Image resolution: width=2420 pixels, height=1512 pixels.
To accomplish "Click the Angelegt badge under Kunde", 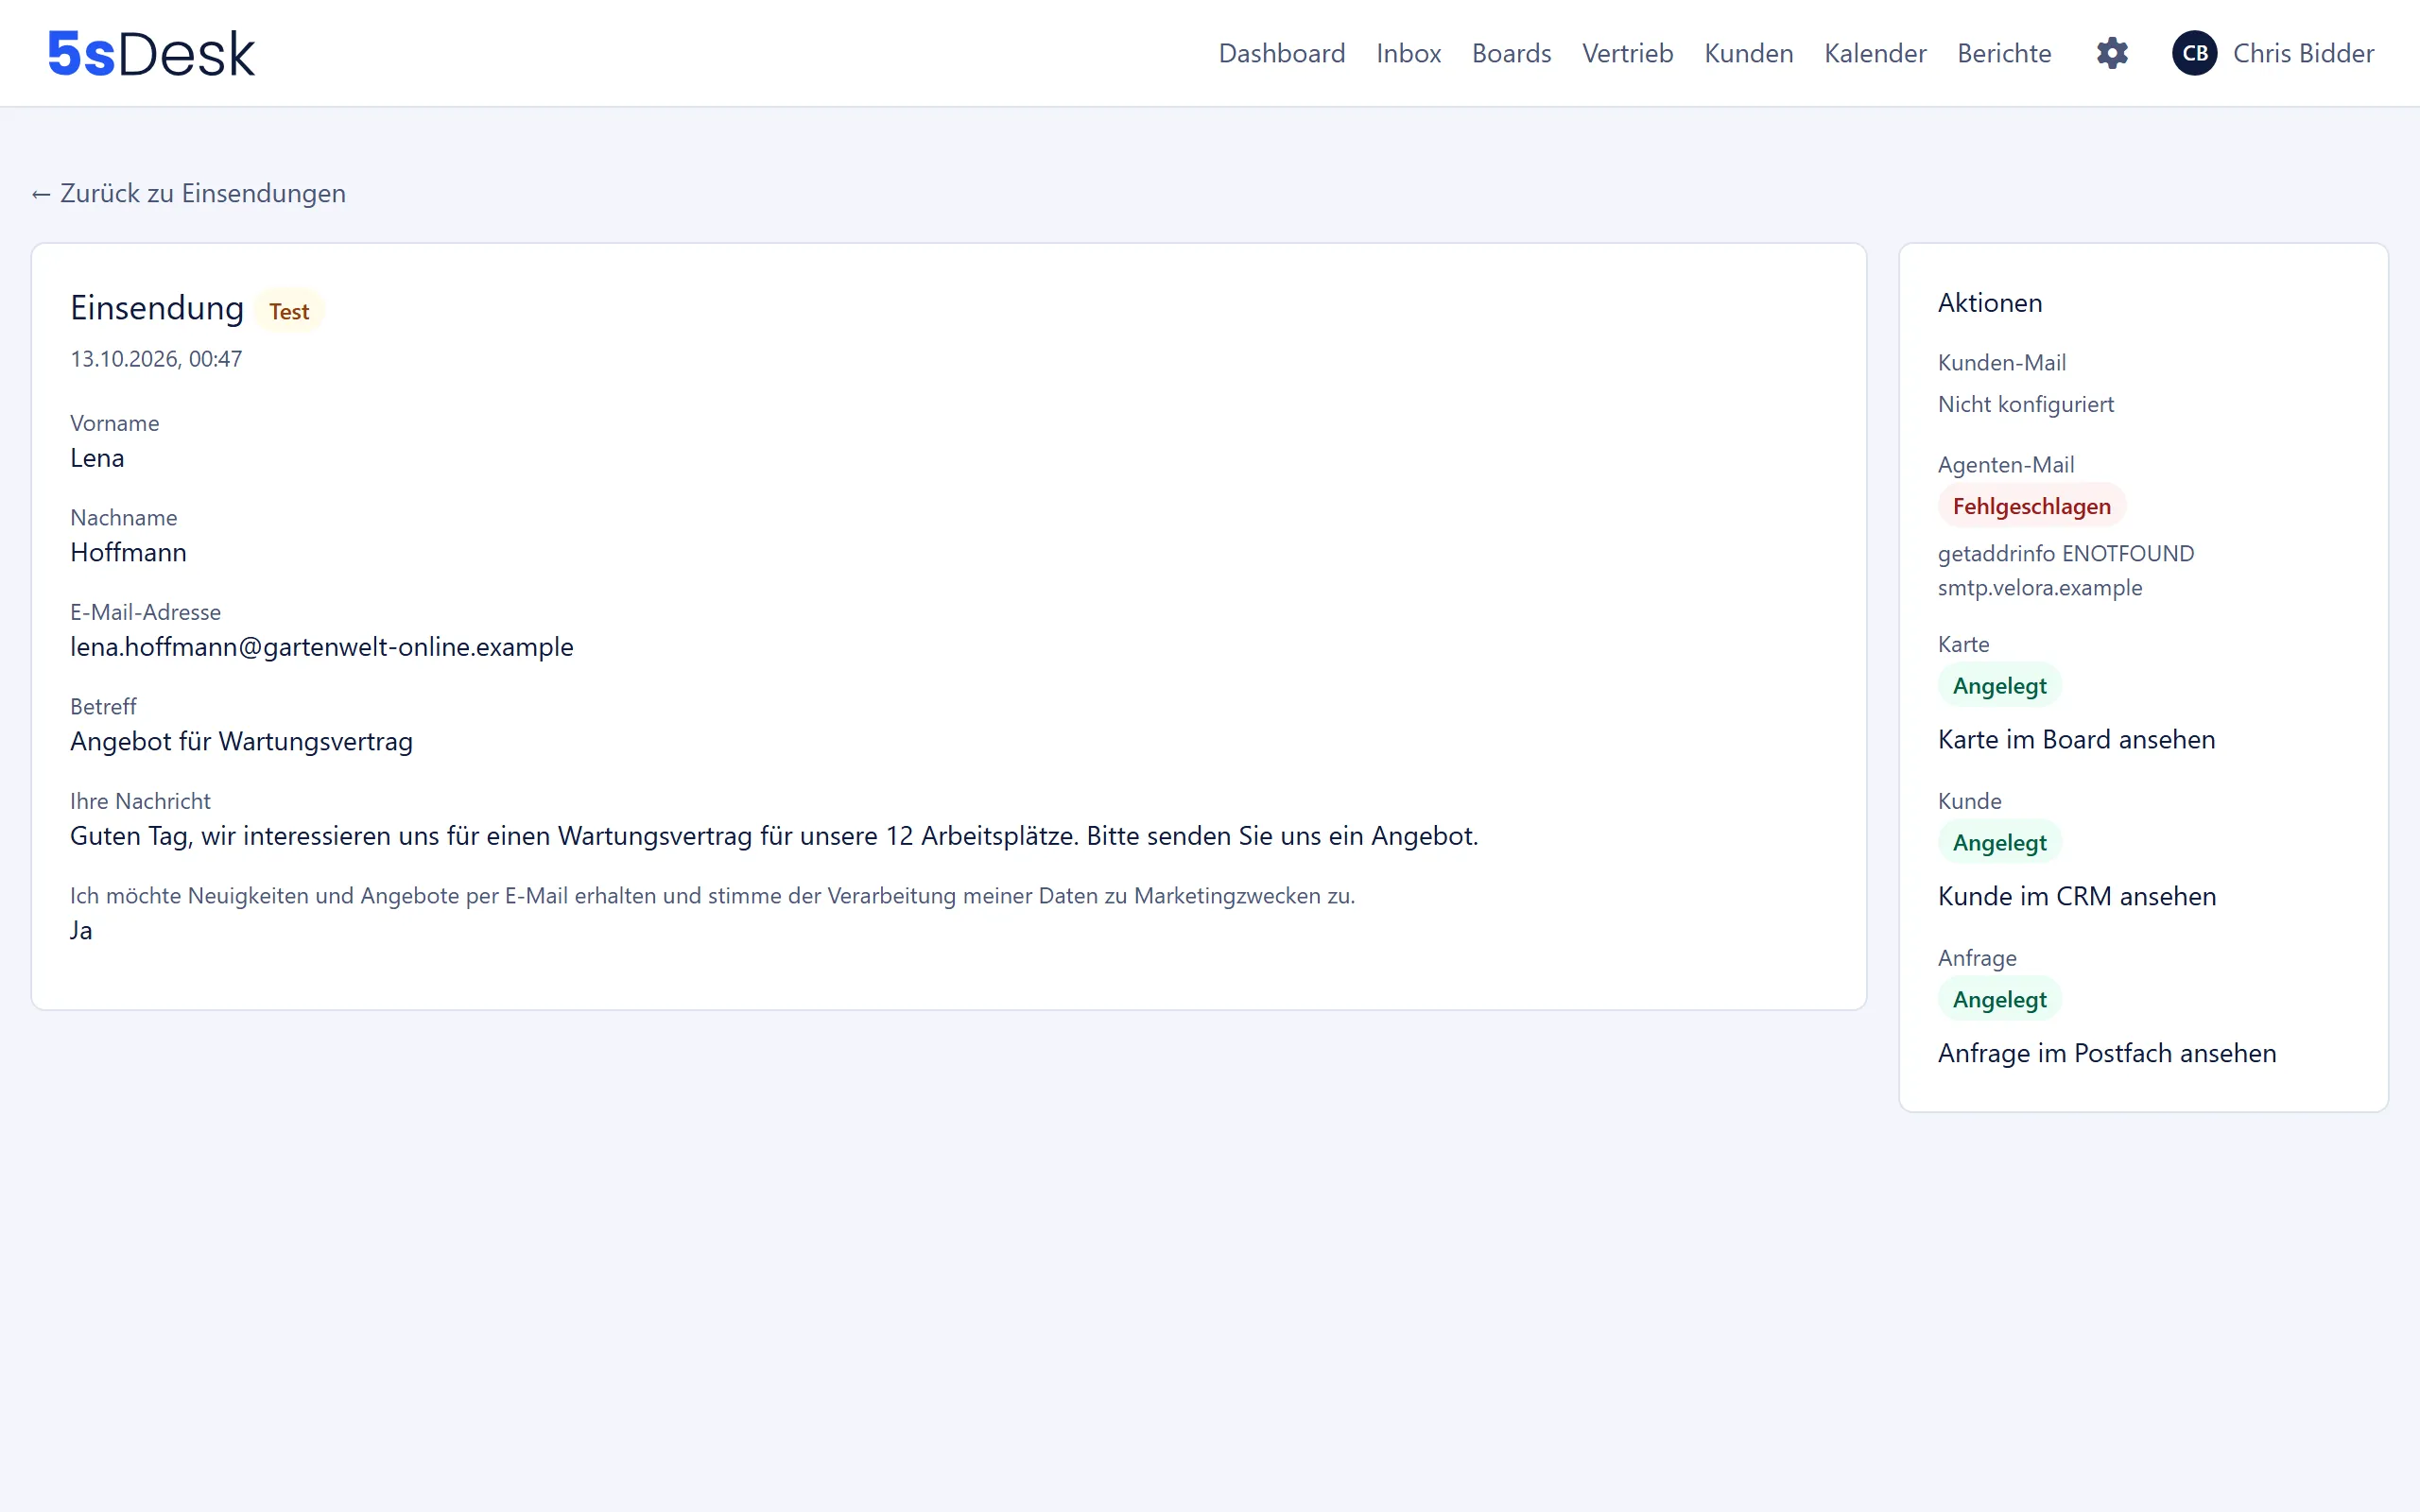I will [1999, 842].
